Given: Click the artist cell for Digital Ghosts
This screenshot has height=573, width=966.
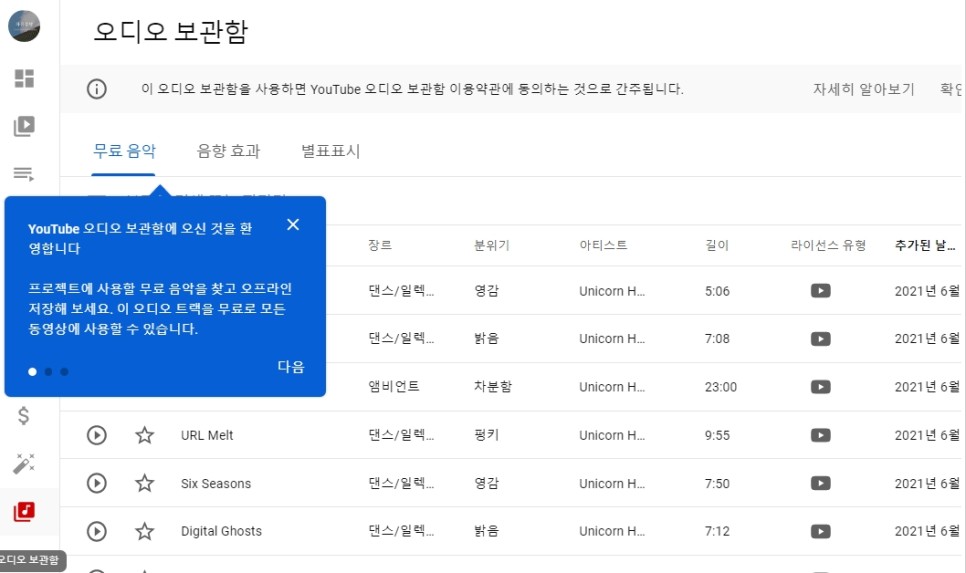Looking at the screenshot, I should coord(612,531).
